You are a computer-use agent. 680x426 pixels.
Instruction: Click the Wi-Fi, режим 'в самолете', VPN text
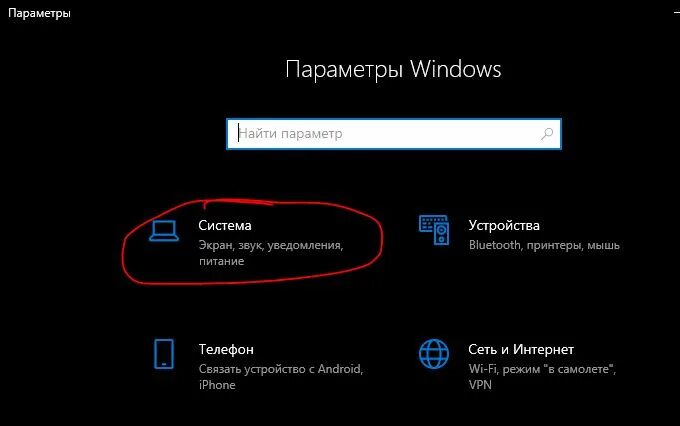point(543,377)
